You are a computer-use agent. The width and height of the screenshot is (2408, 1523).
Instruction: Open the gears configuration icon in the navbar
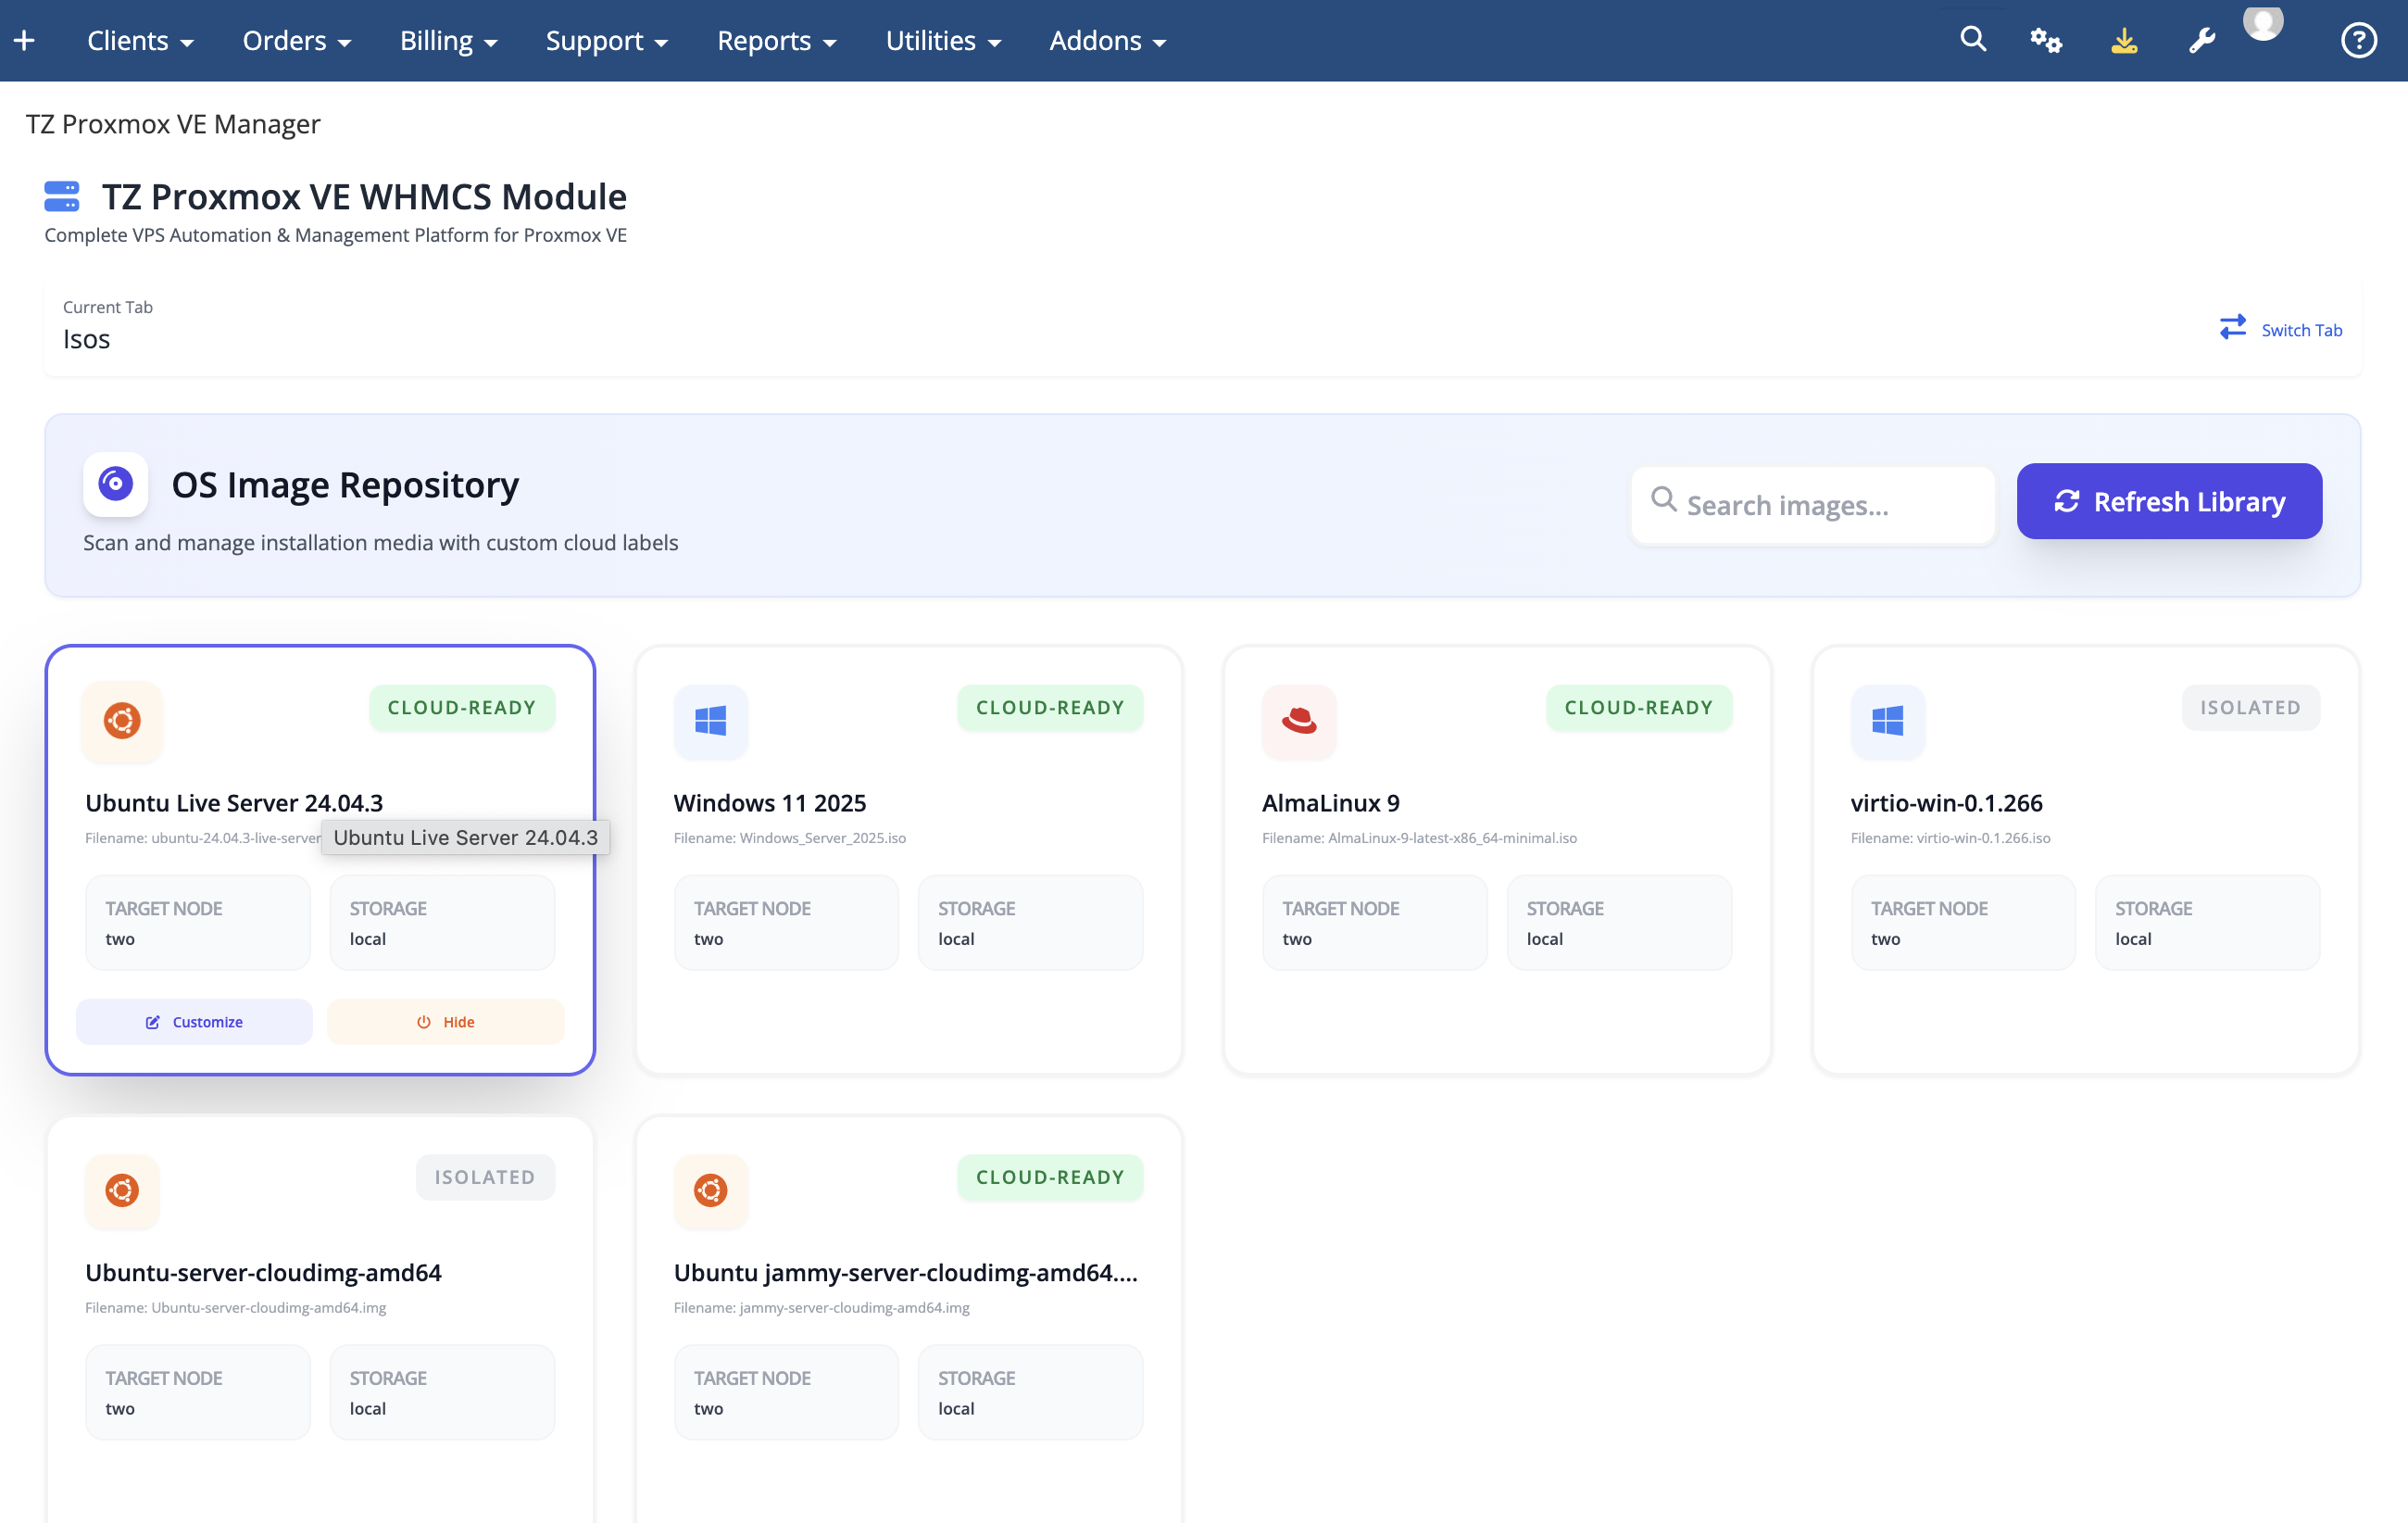tap(2046, 39)
